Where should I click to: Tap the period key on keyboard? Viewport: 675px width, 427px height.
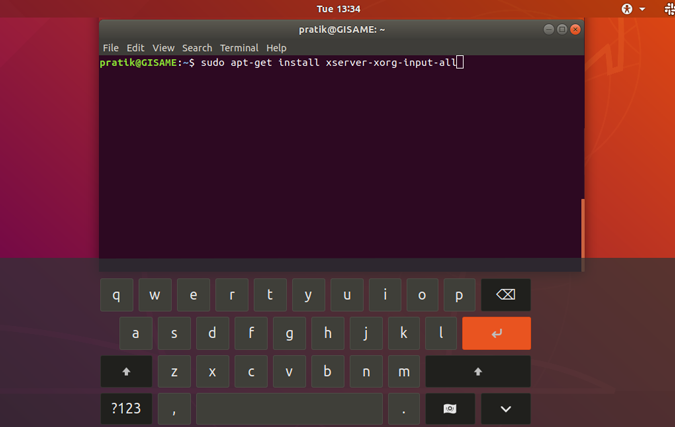(x=403, y=408)
